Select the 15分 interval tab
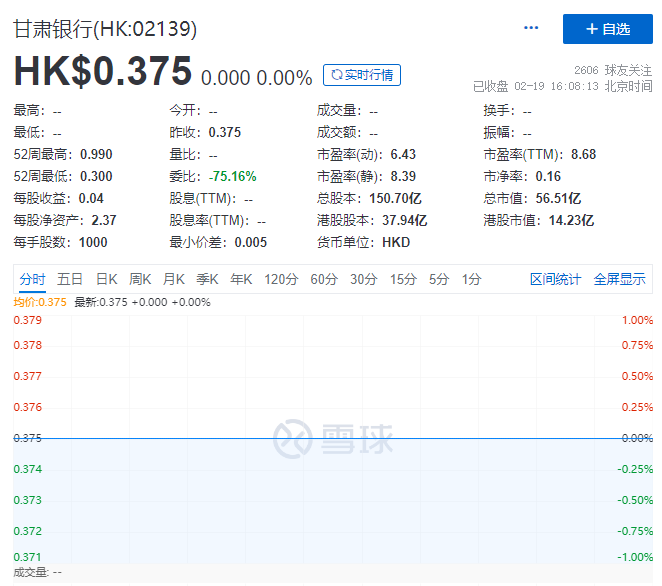 pos(402,279)
